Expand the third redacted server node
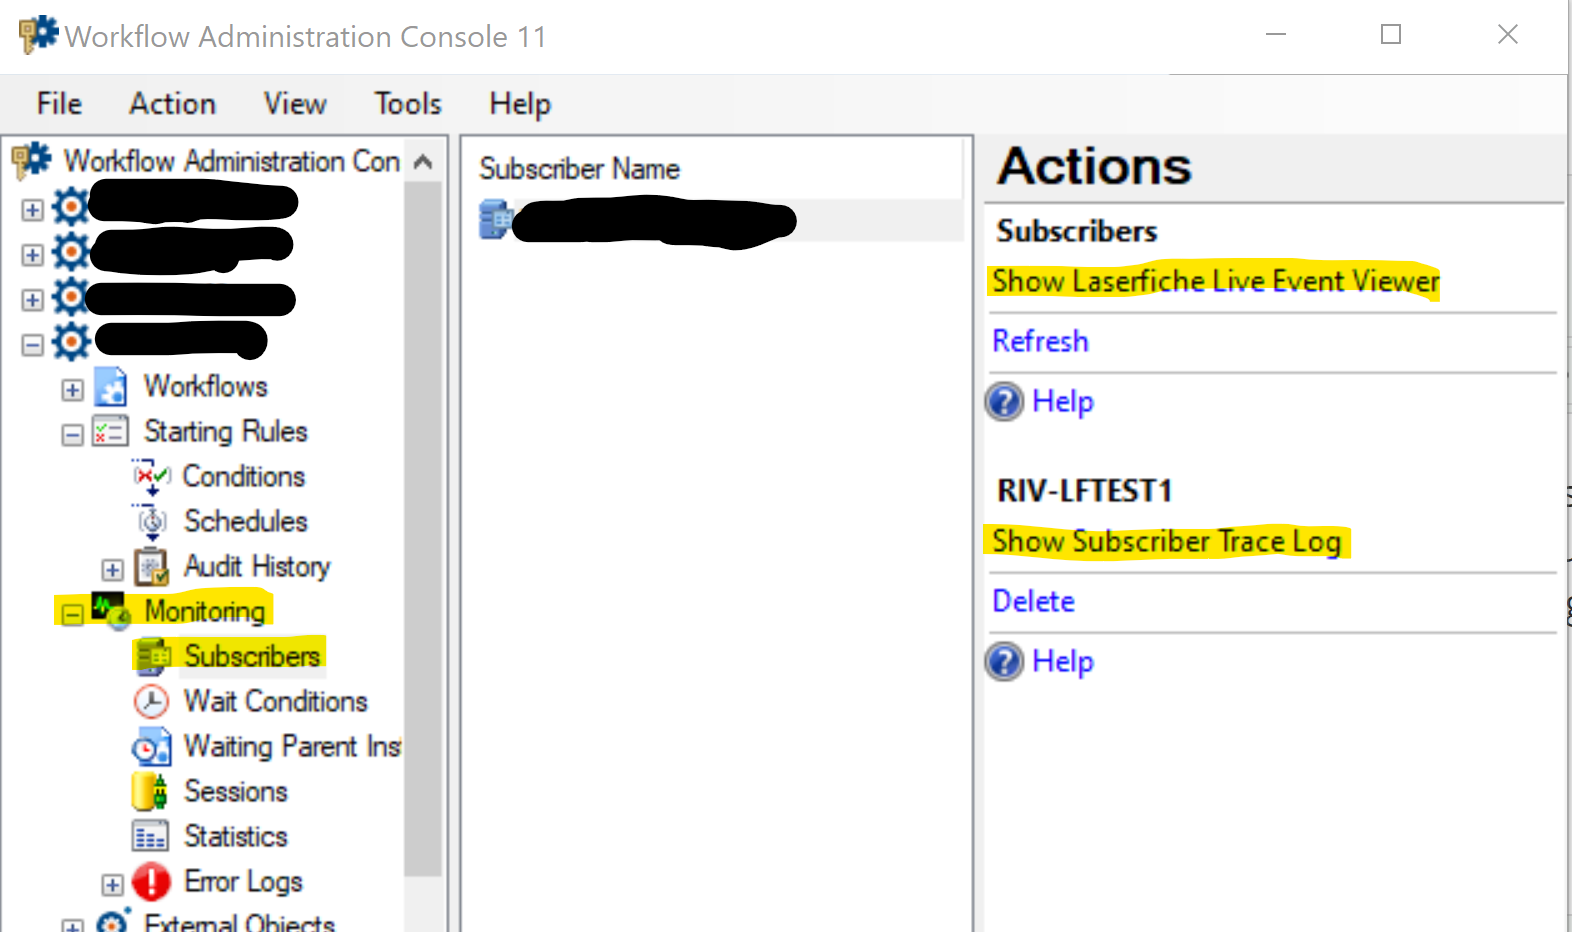 click(32, 300)
